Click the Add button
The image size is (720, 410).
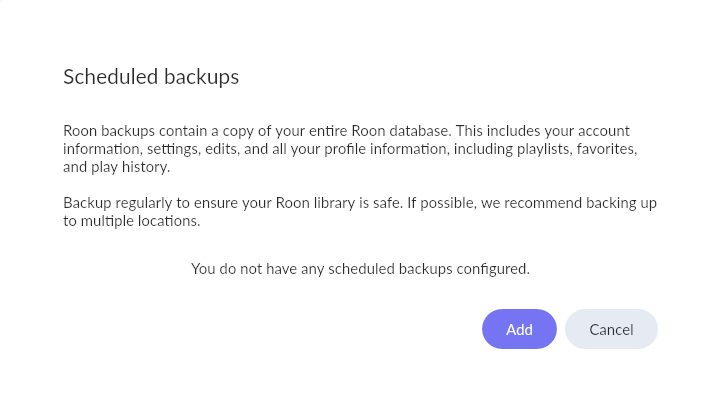tap(519, 329)
